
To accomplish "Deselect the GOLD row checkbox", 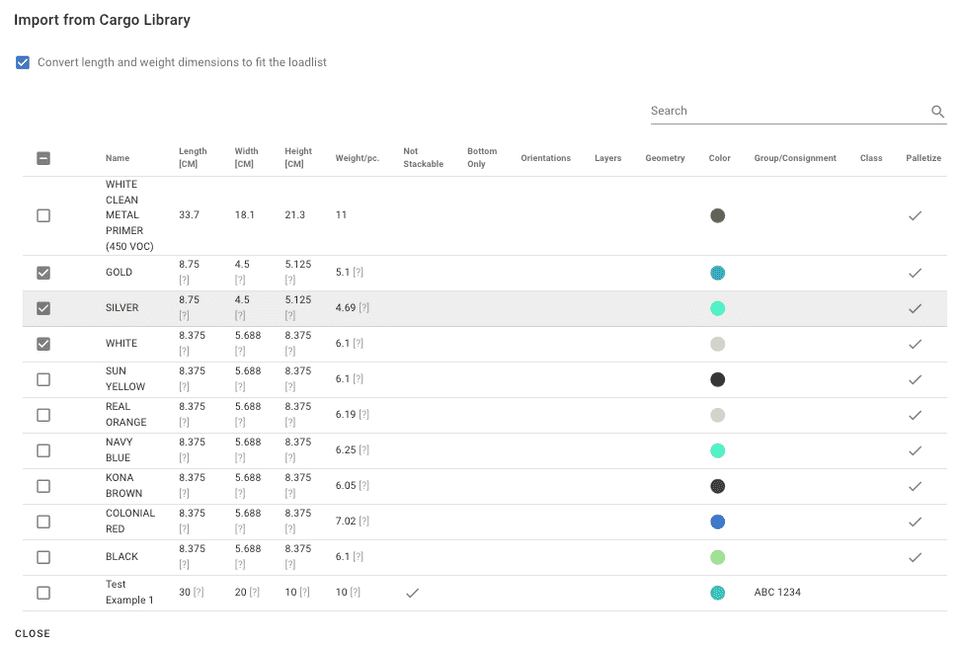I will (43, 273).
